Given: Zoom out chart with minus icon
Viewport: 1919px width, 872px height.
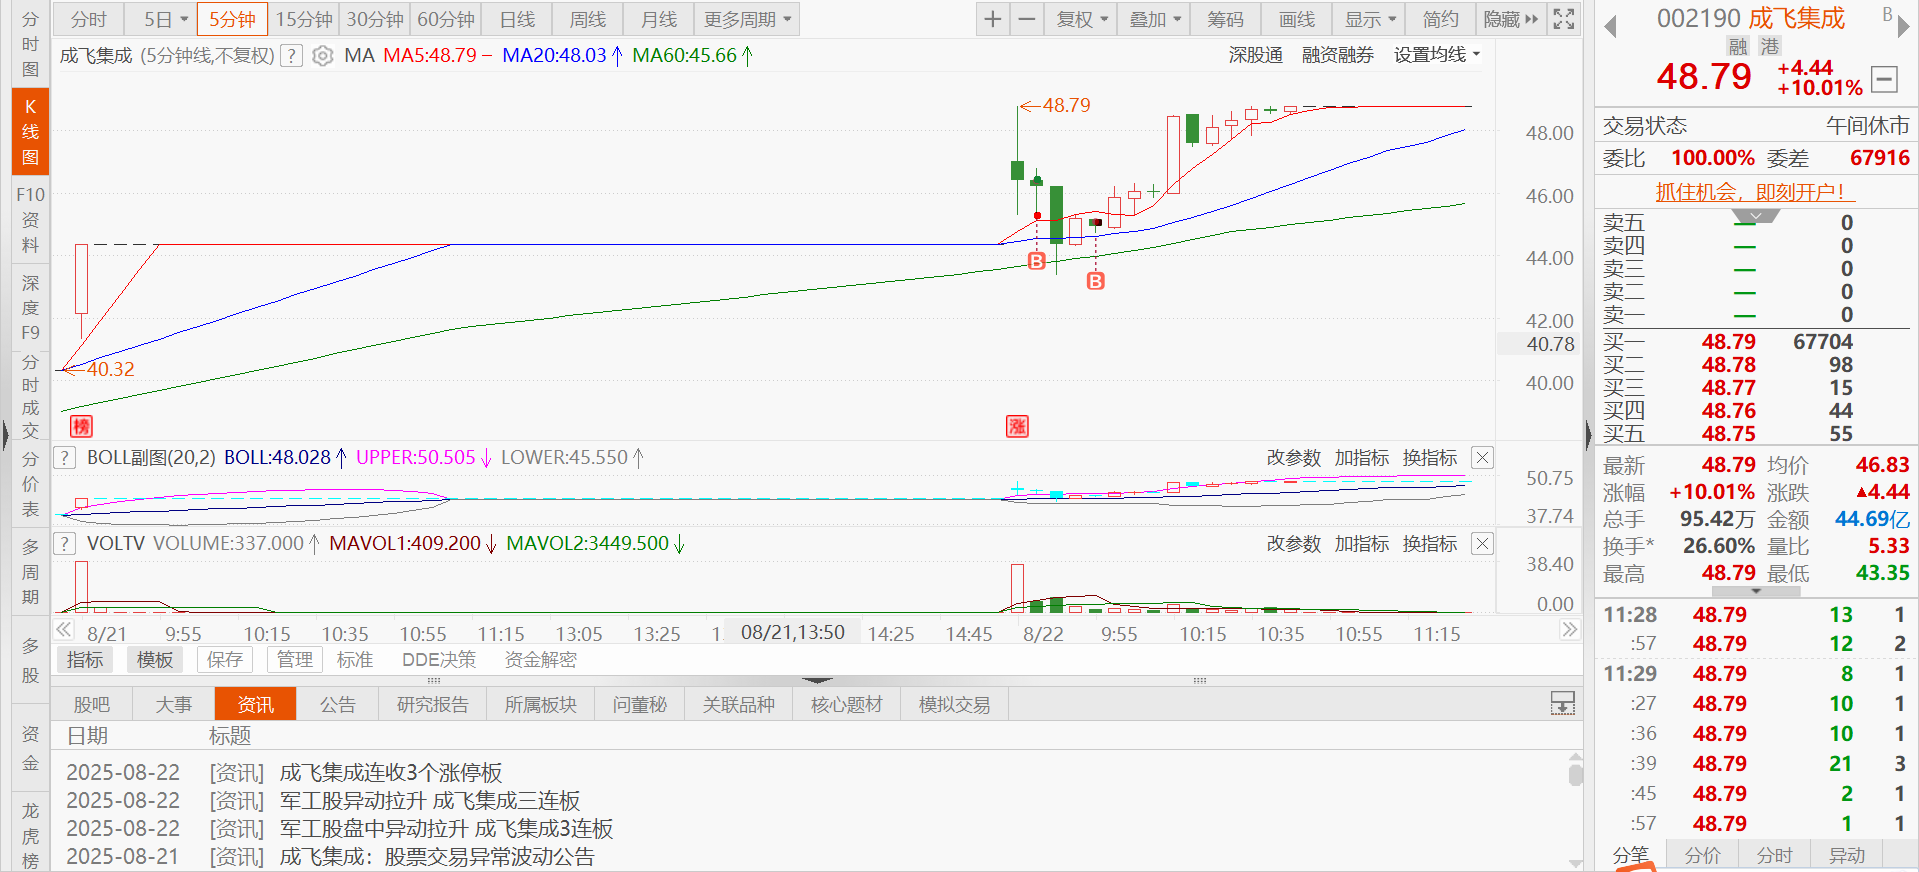Looking at the screenshot, I should click(x=1026, y=19).
